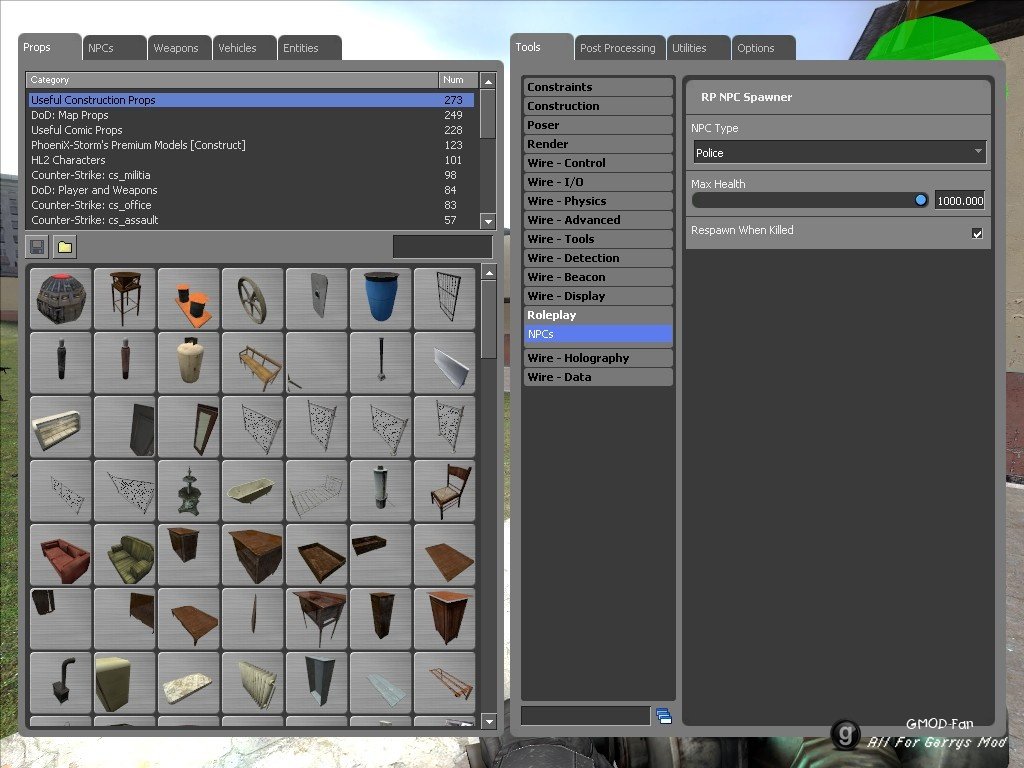The width and height of the screenshot is (1024, 768).
Task: Switch to the Vehicles tab
Action: click(244, 48)
